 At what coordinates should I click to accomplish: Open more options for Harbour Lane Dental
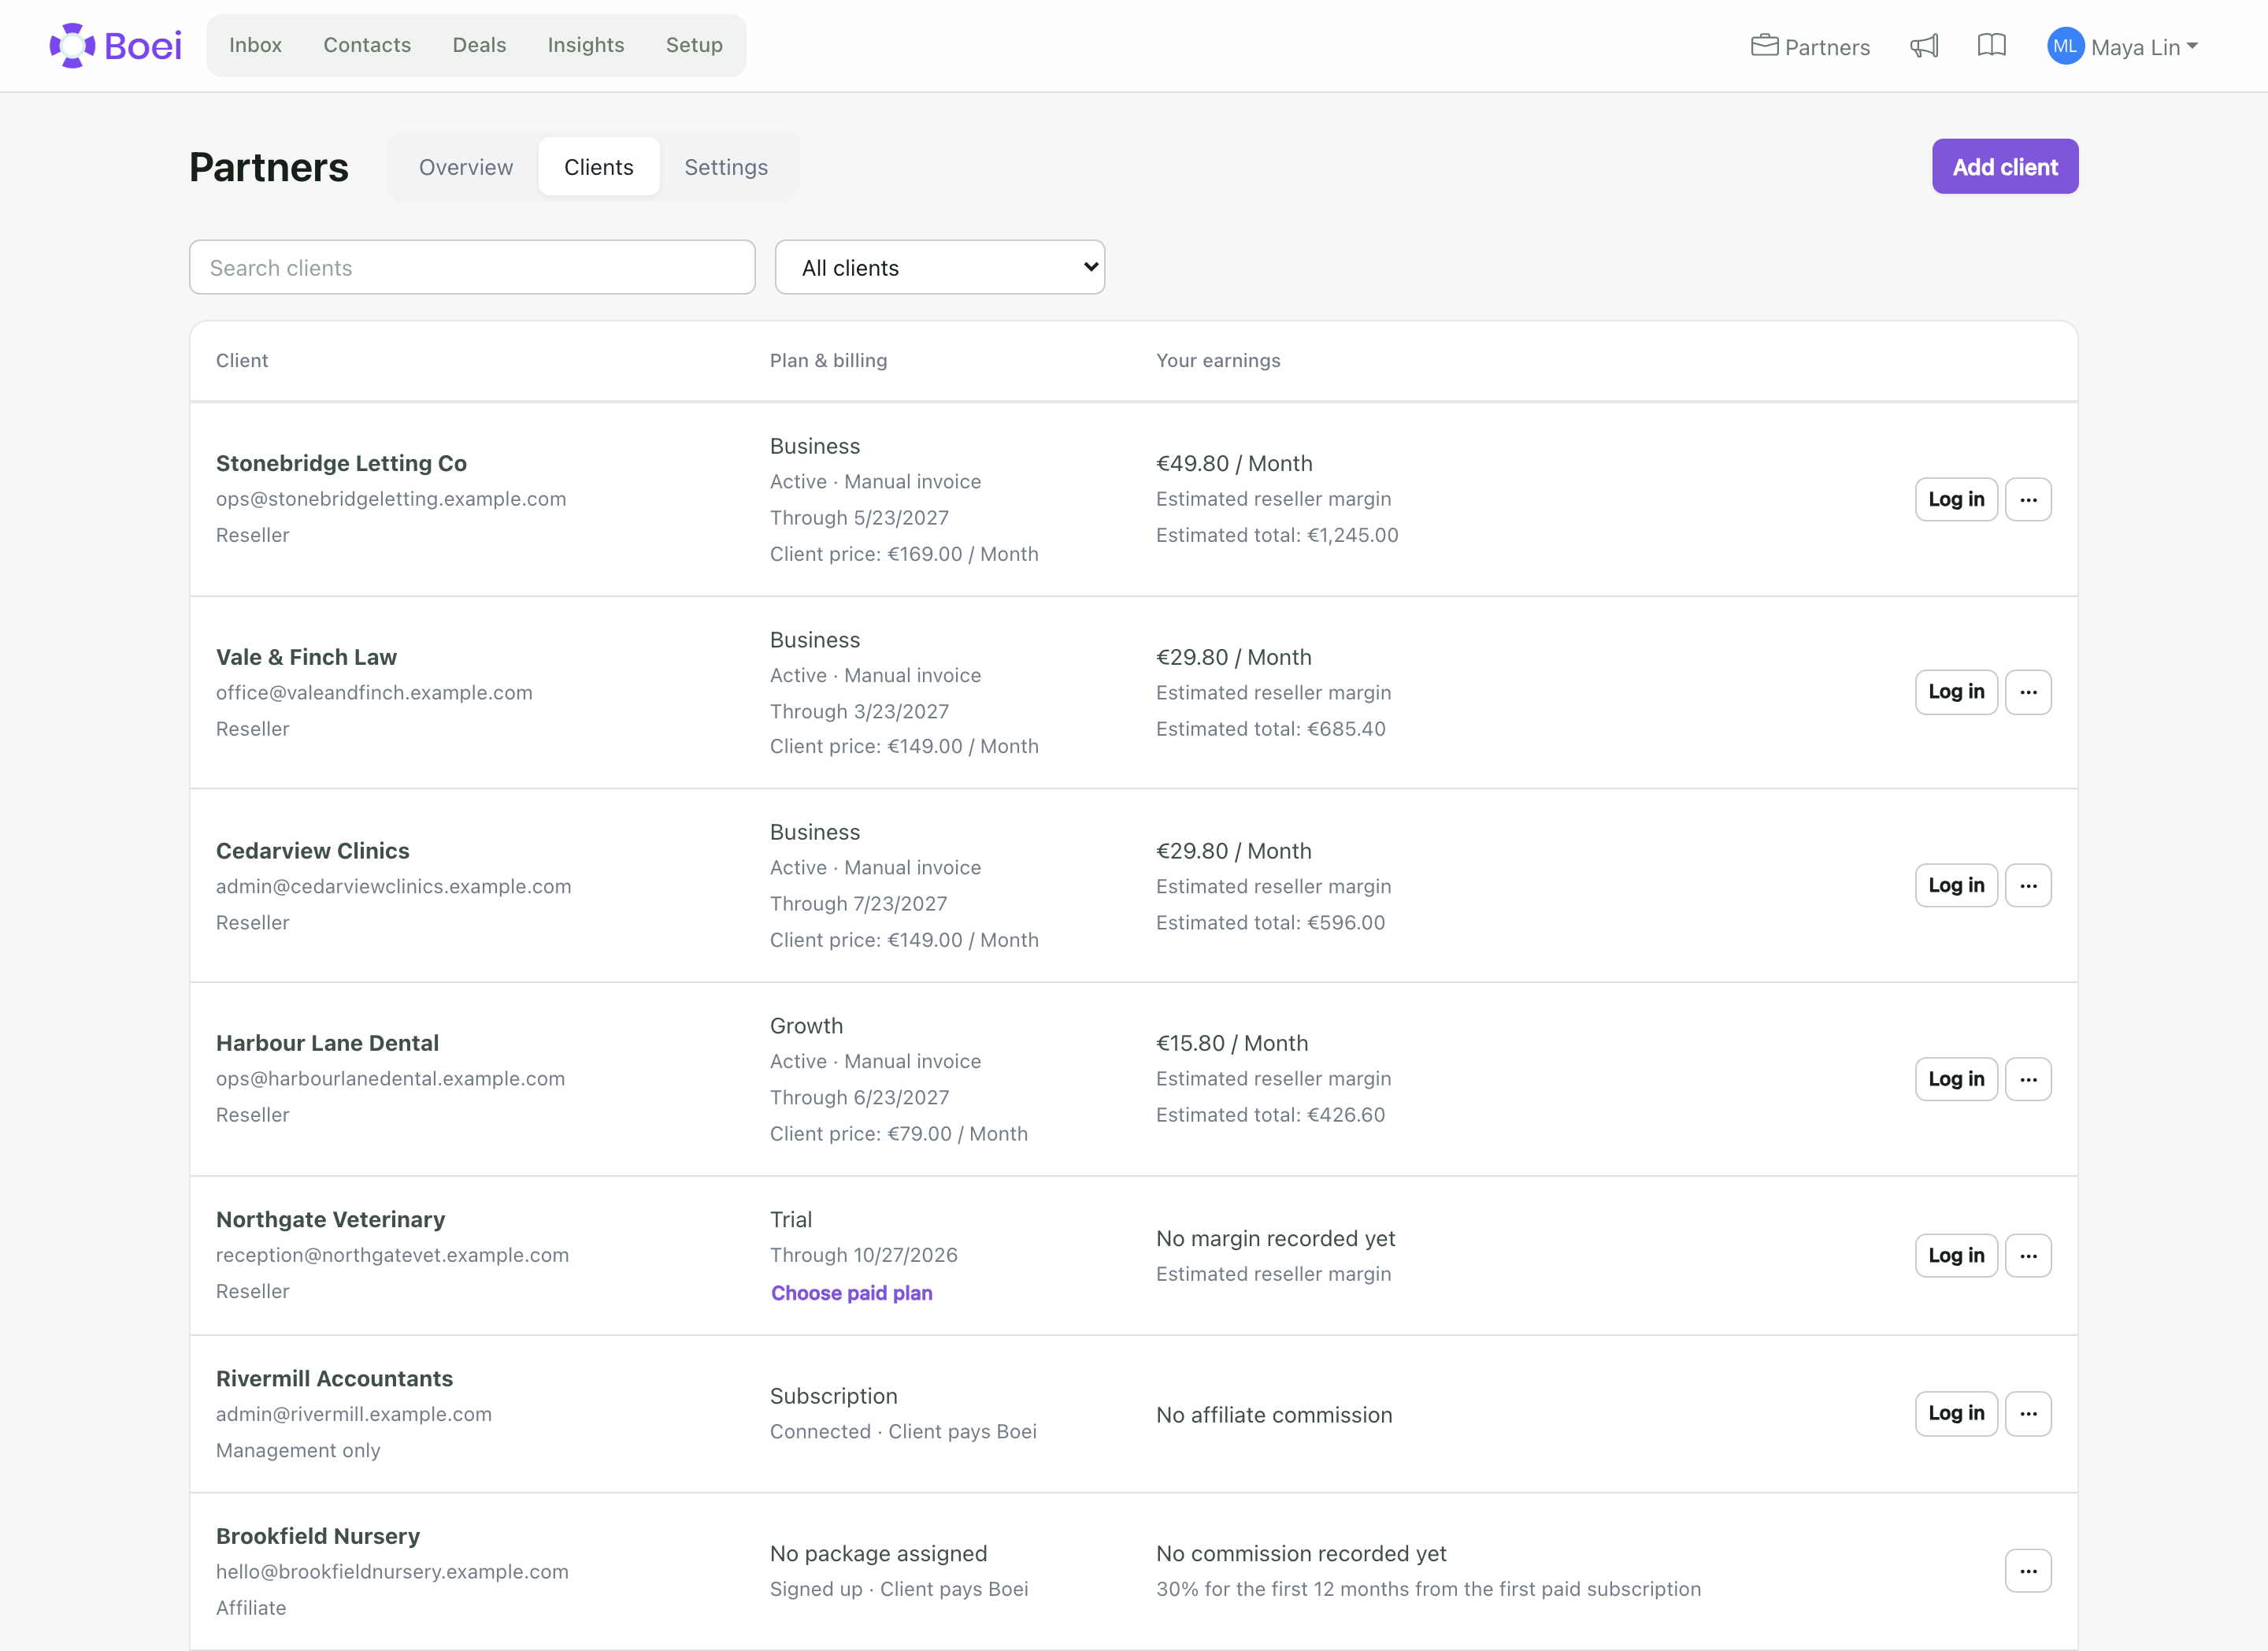2028,1079
